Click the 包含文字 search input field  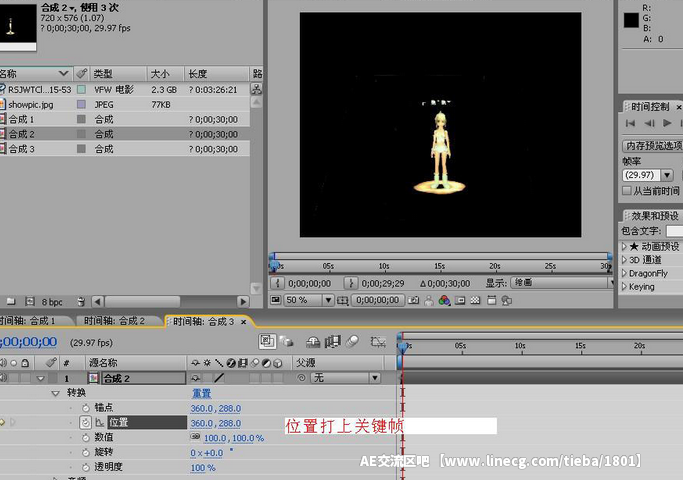point(674,231)
